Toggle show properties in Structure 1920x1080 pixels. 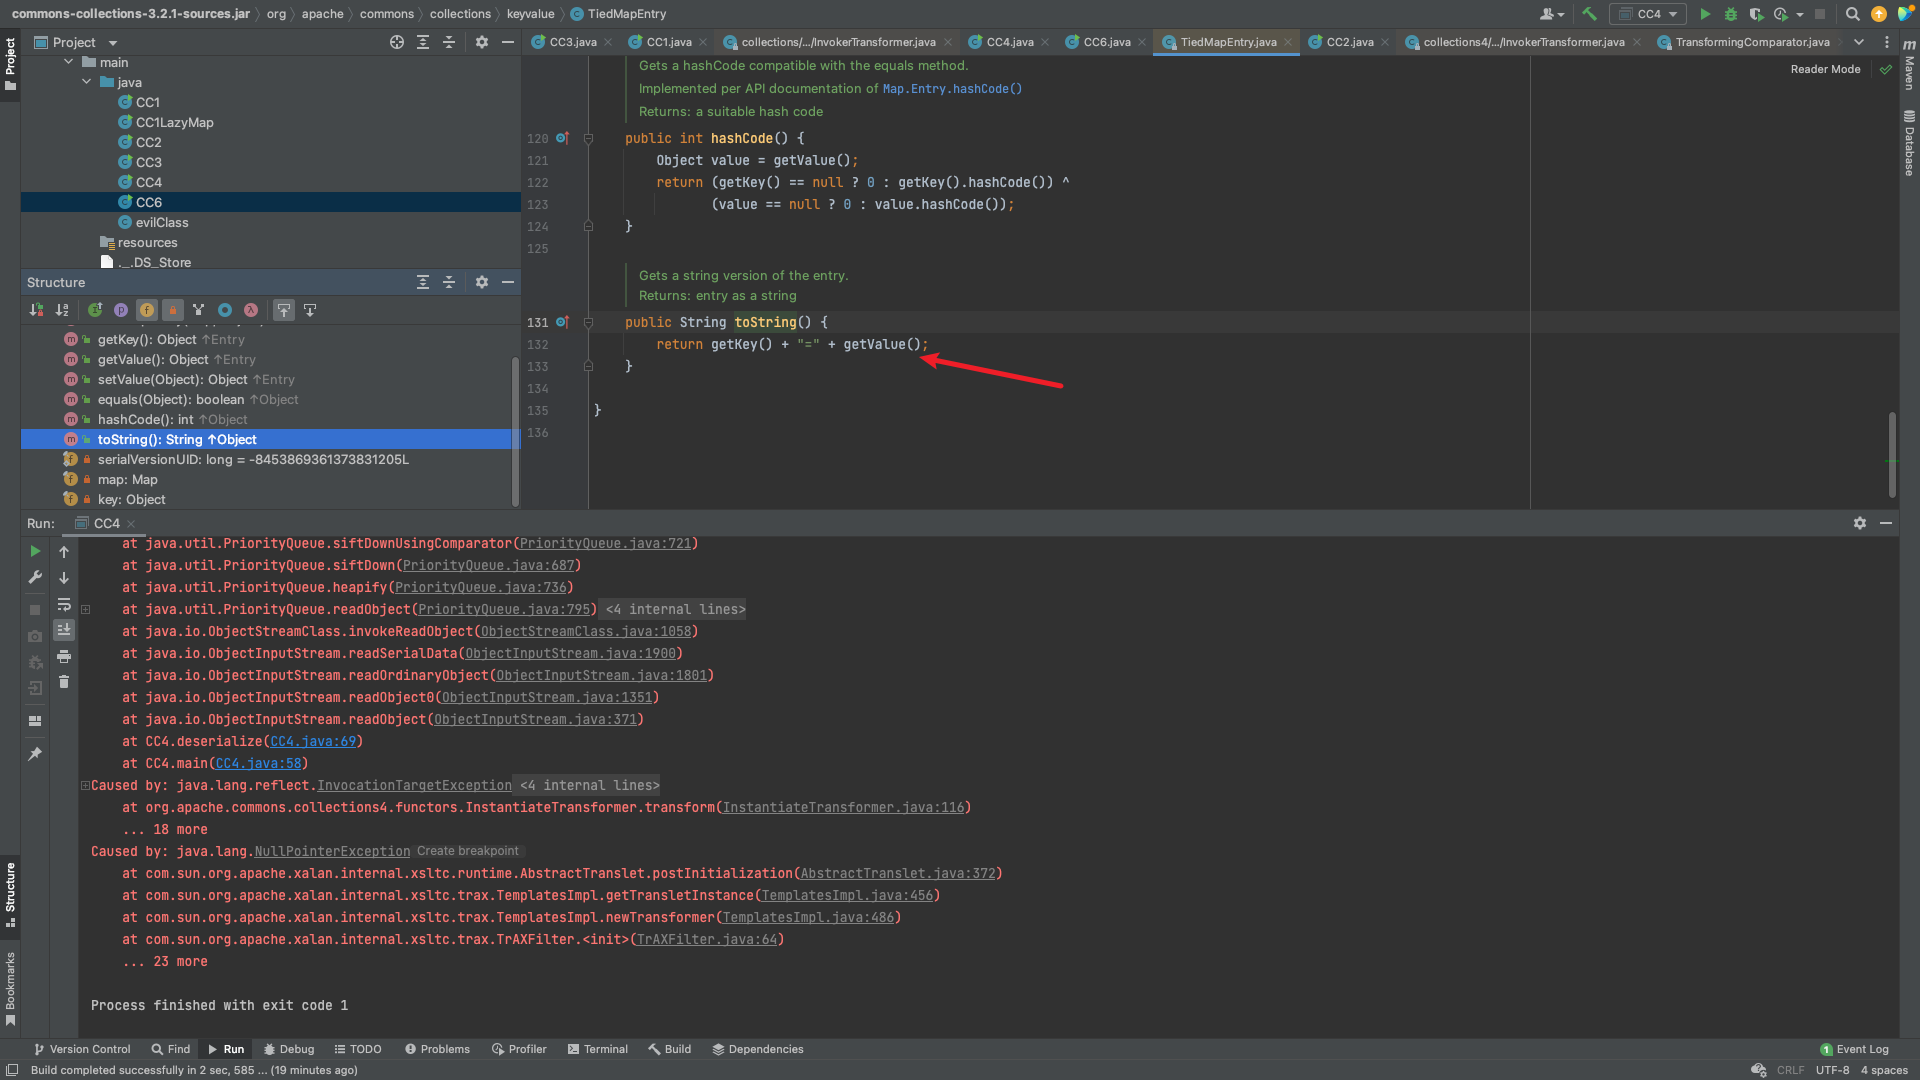click(x=121, y=310)
